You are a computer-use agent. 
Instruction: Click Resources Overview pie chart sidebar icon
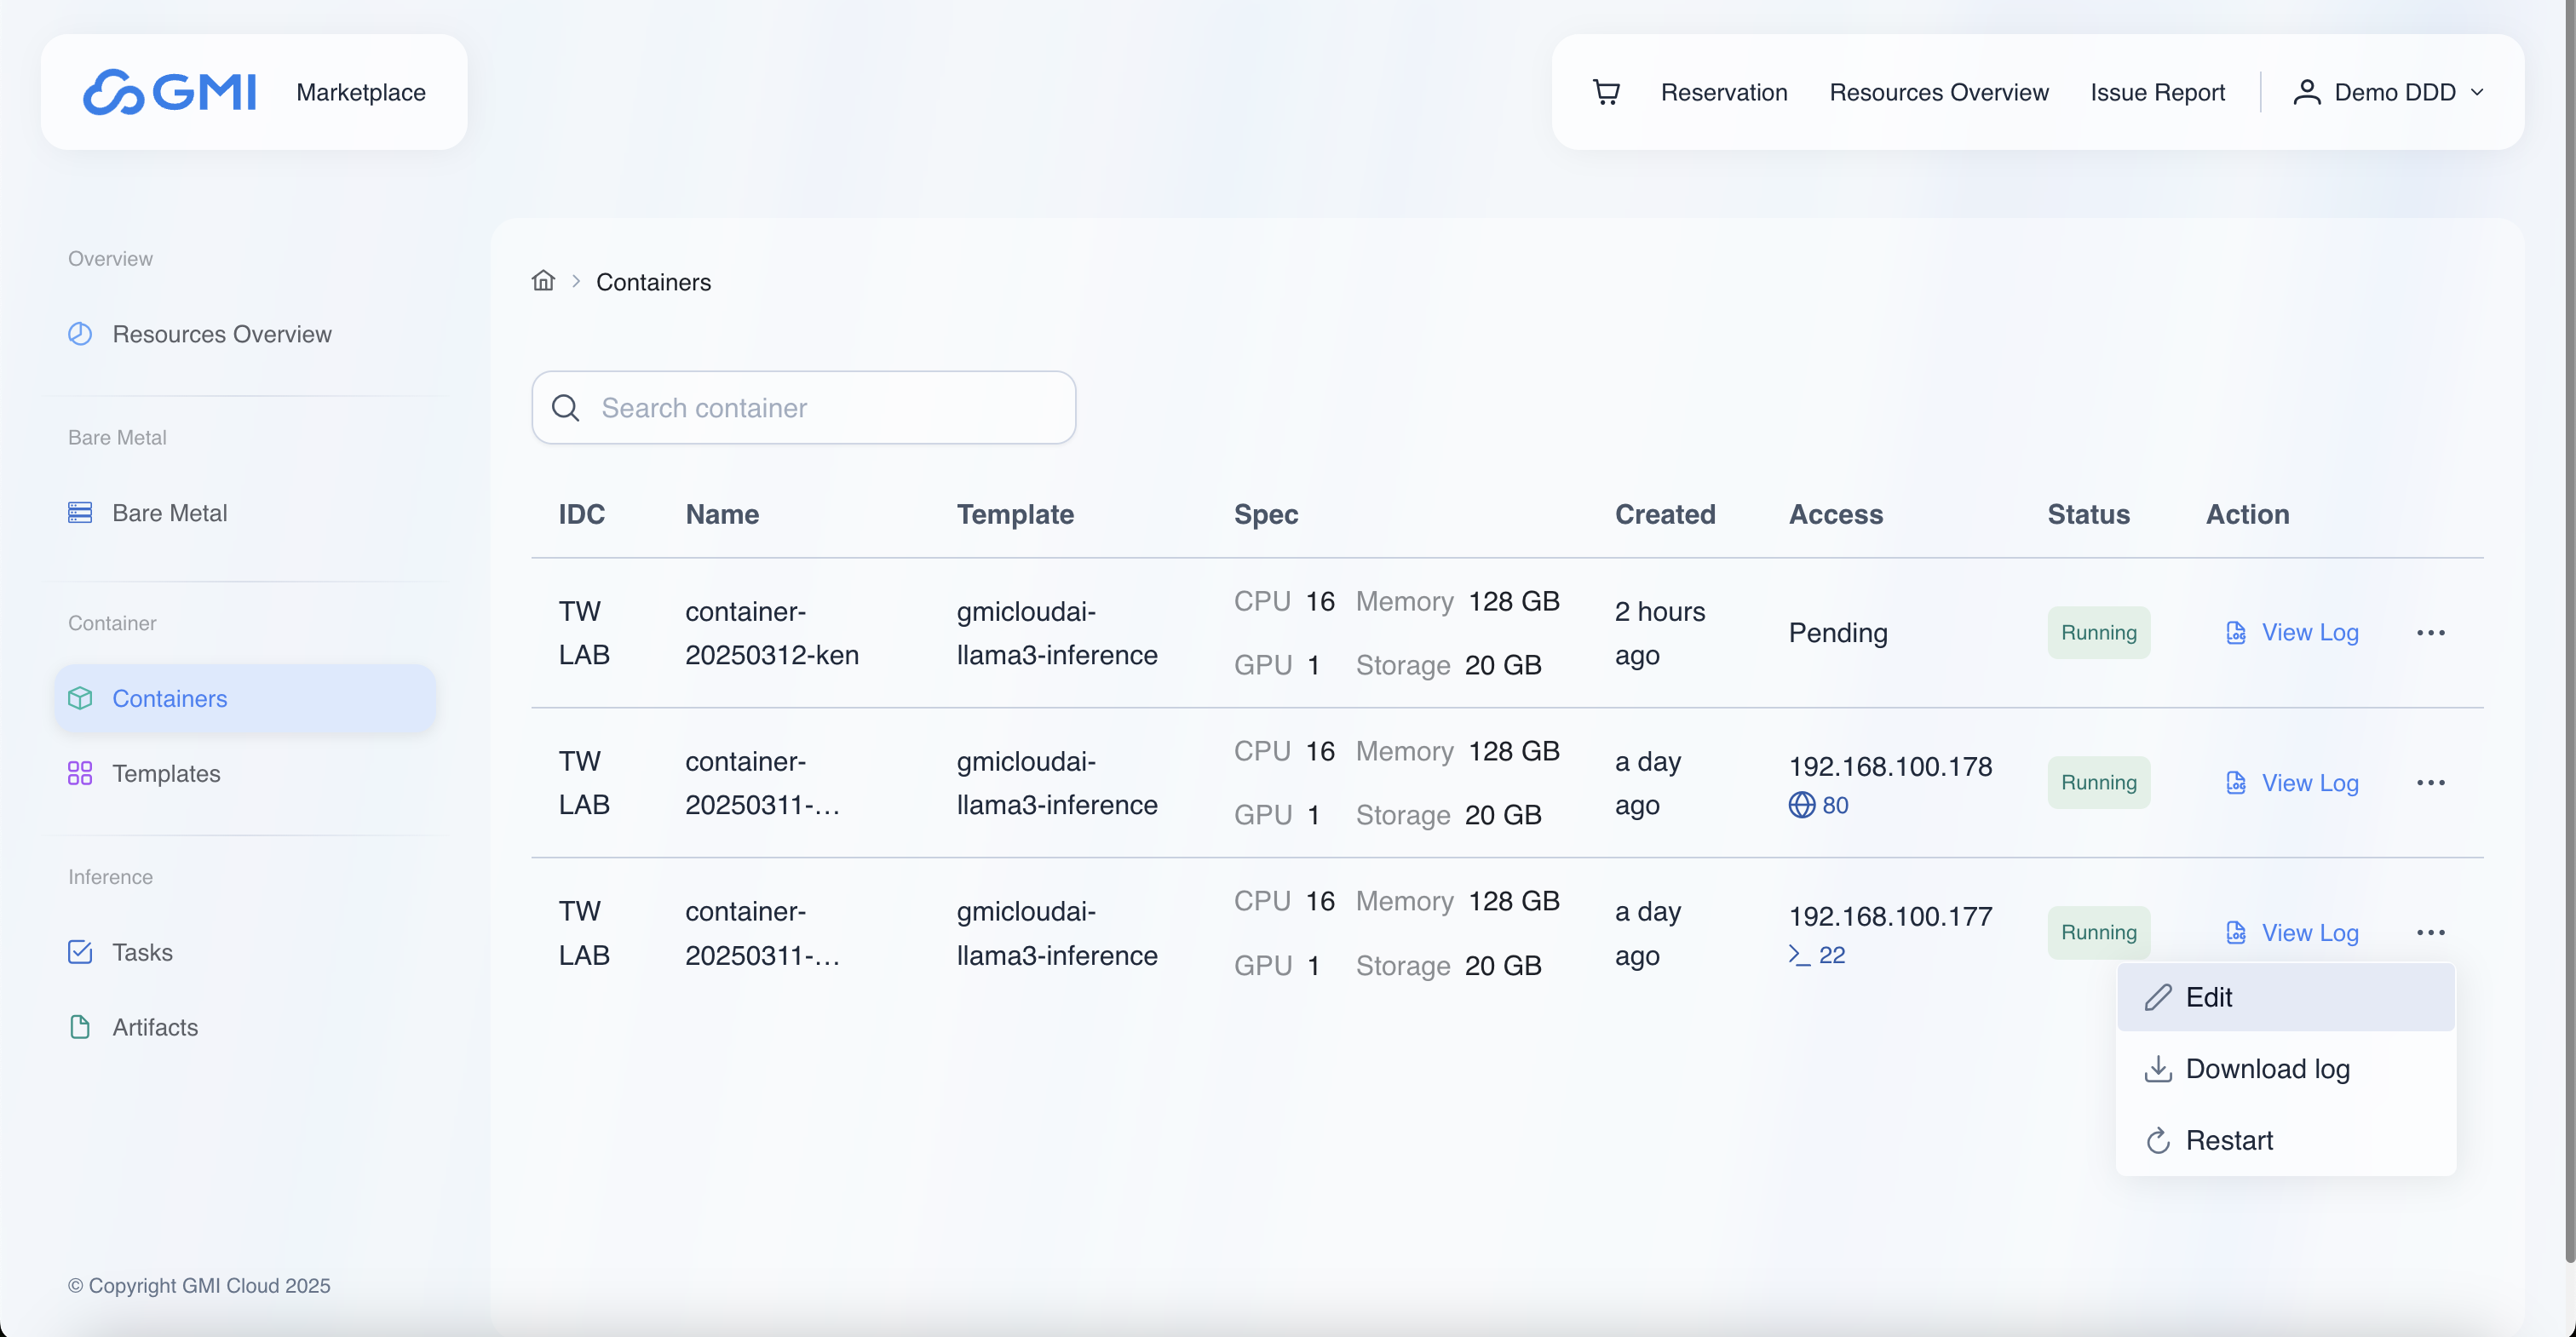[x=80, y=333]
